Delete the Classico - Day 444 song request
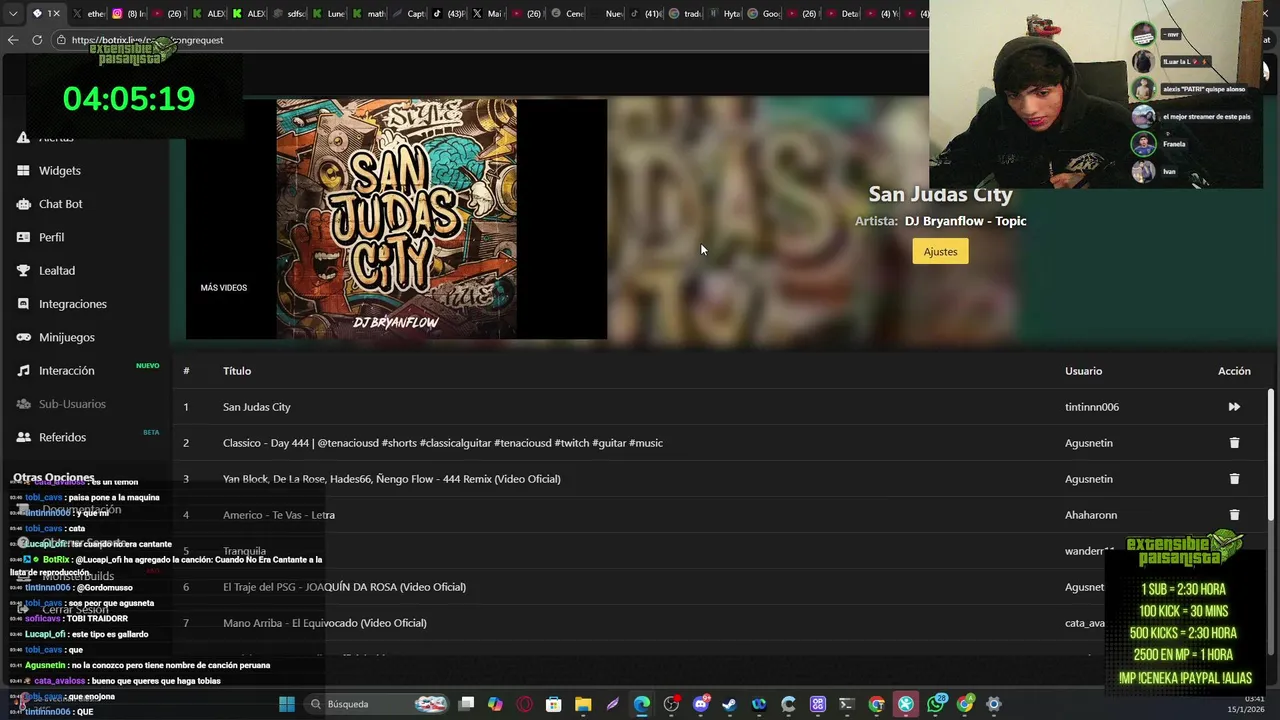The height and width of the screenshot is (720, 1280). (1234, 443)
